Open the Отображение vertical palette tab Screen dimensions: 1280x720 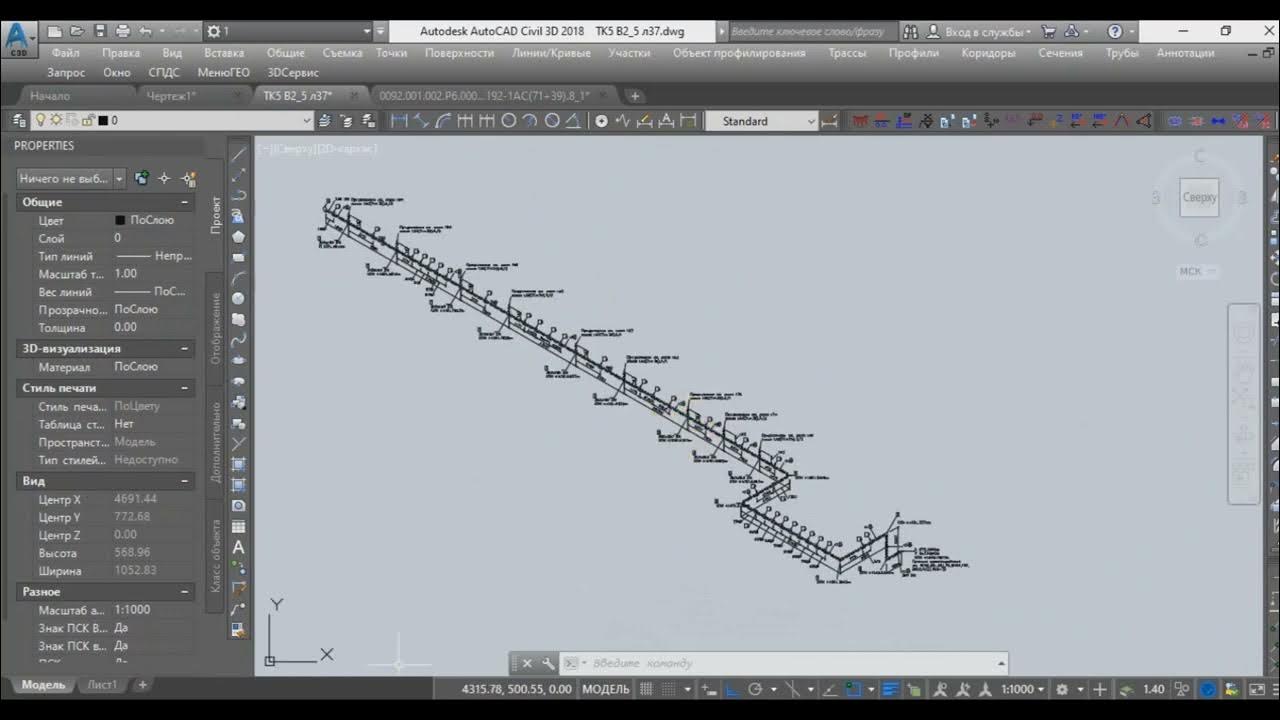point(216,328)
